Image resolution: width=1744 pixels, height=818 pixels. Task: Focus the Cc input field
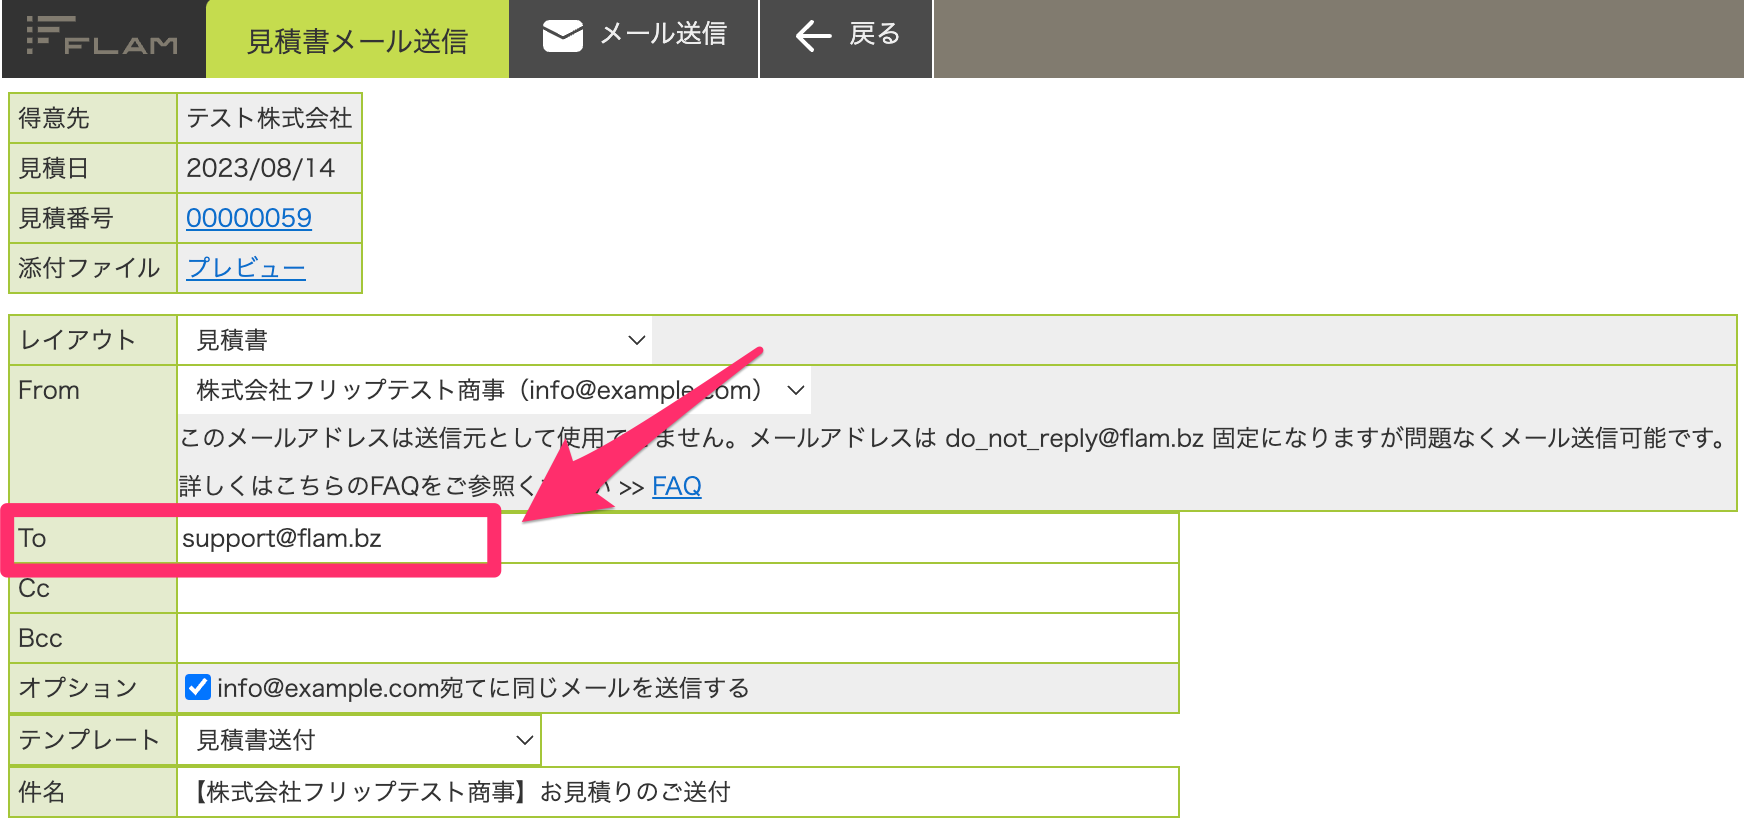point(678,588)
